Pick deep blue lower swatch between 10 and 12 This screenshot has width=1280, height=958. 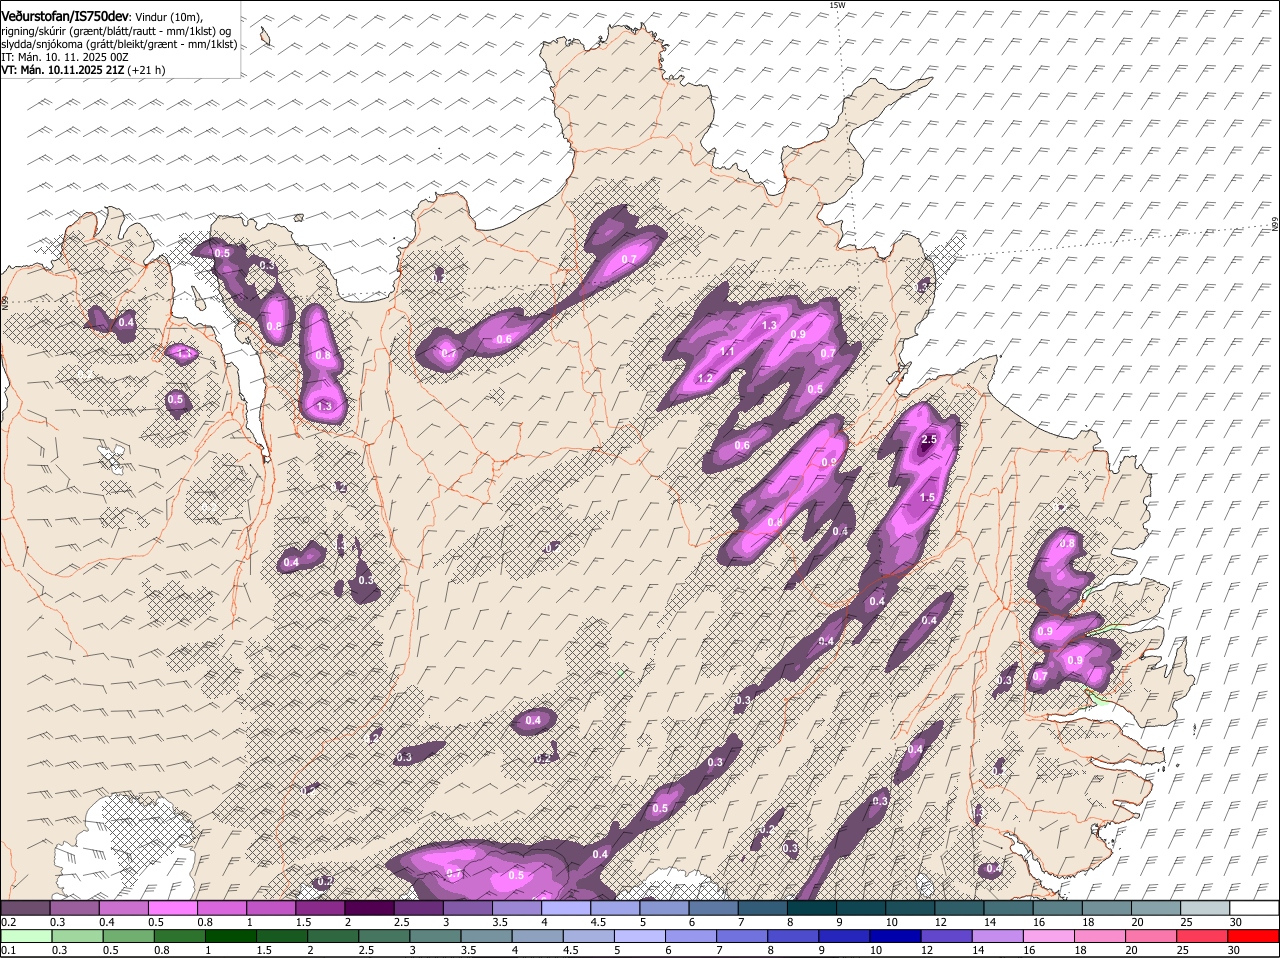pos(896,936)
